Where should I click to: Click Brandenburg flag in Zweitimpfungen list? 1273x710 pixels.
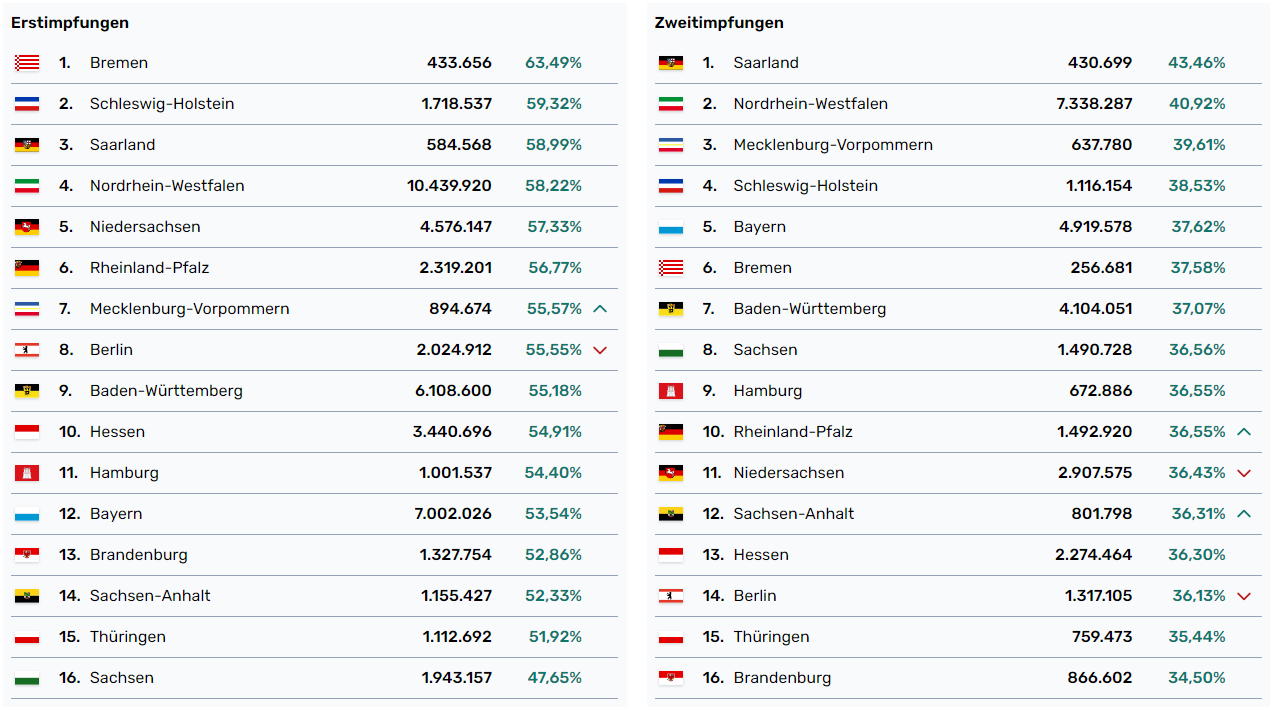[x=670, y=678]
